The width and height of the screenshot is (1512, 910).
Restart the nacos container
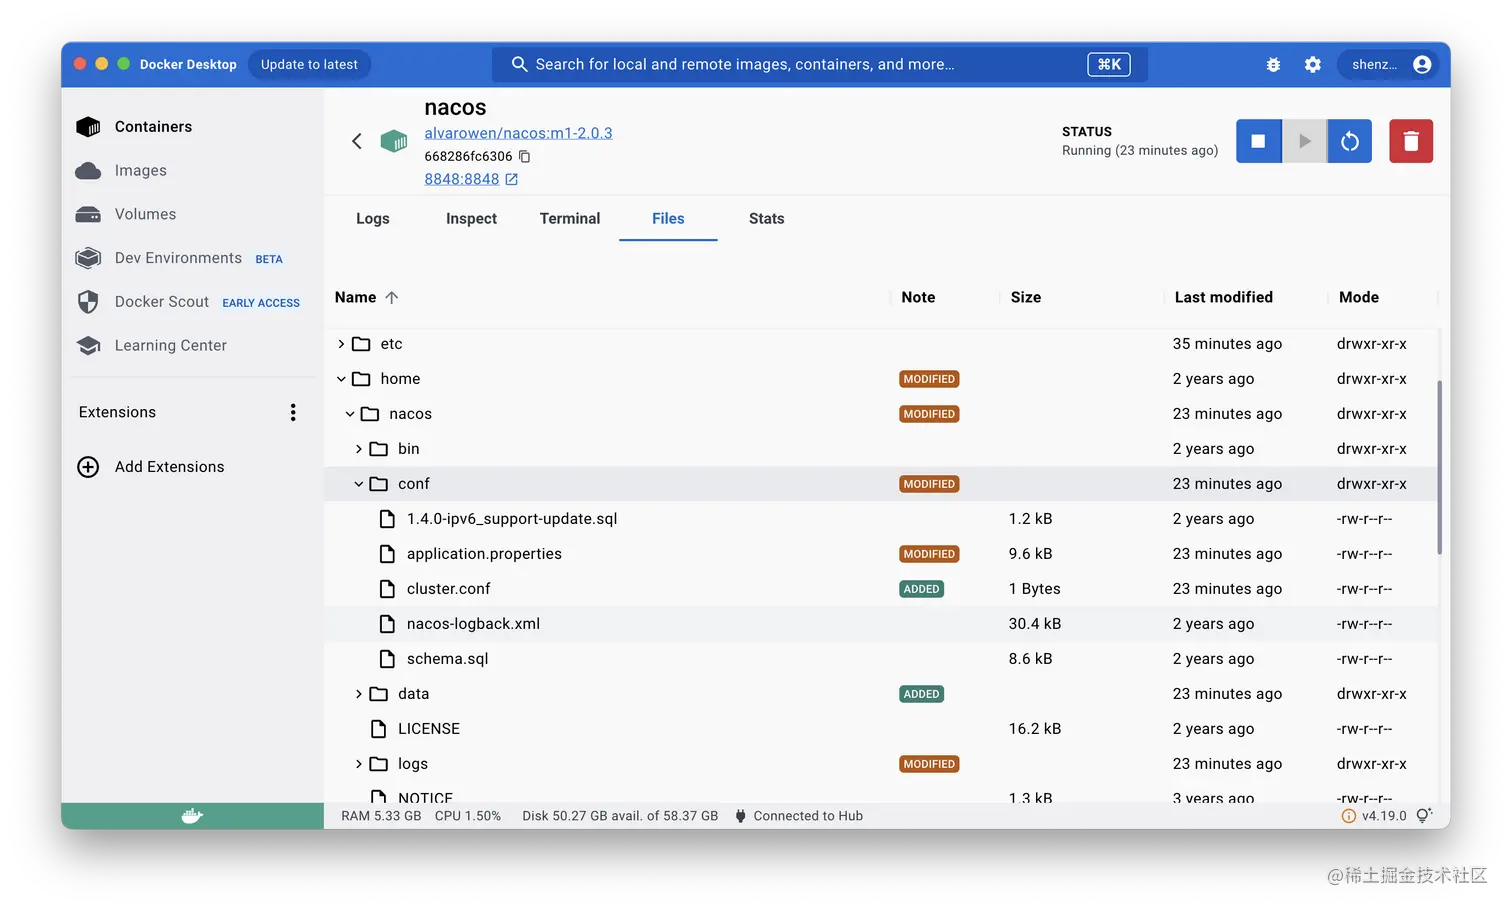pos(1350,141)
